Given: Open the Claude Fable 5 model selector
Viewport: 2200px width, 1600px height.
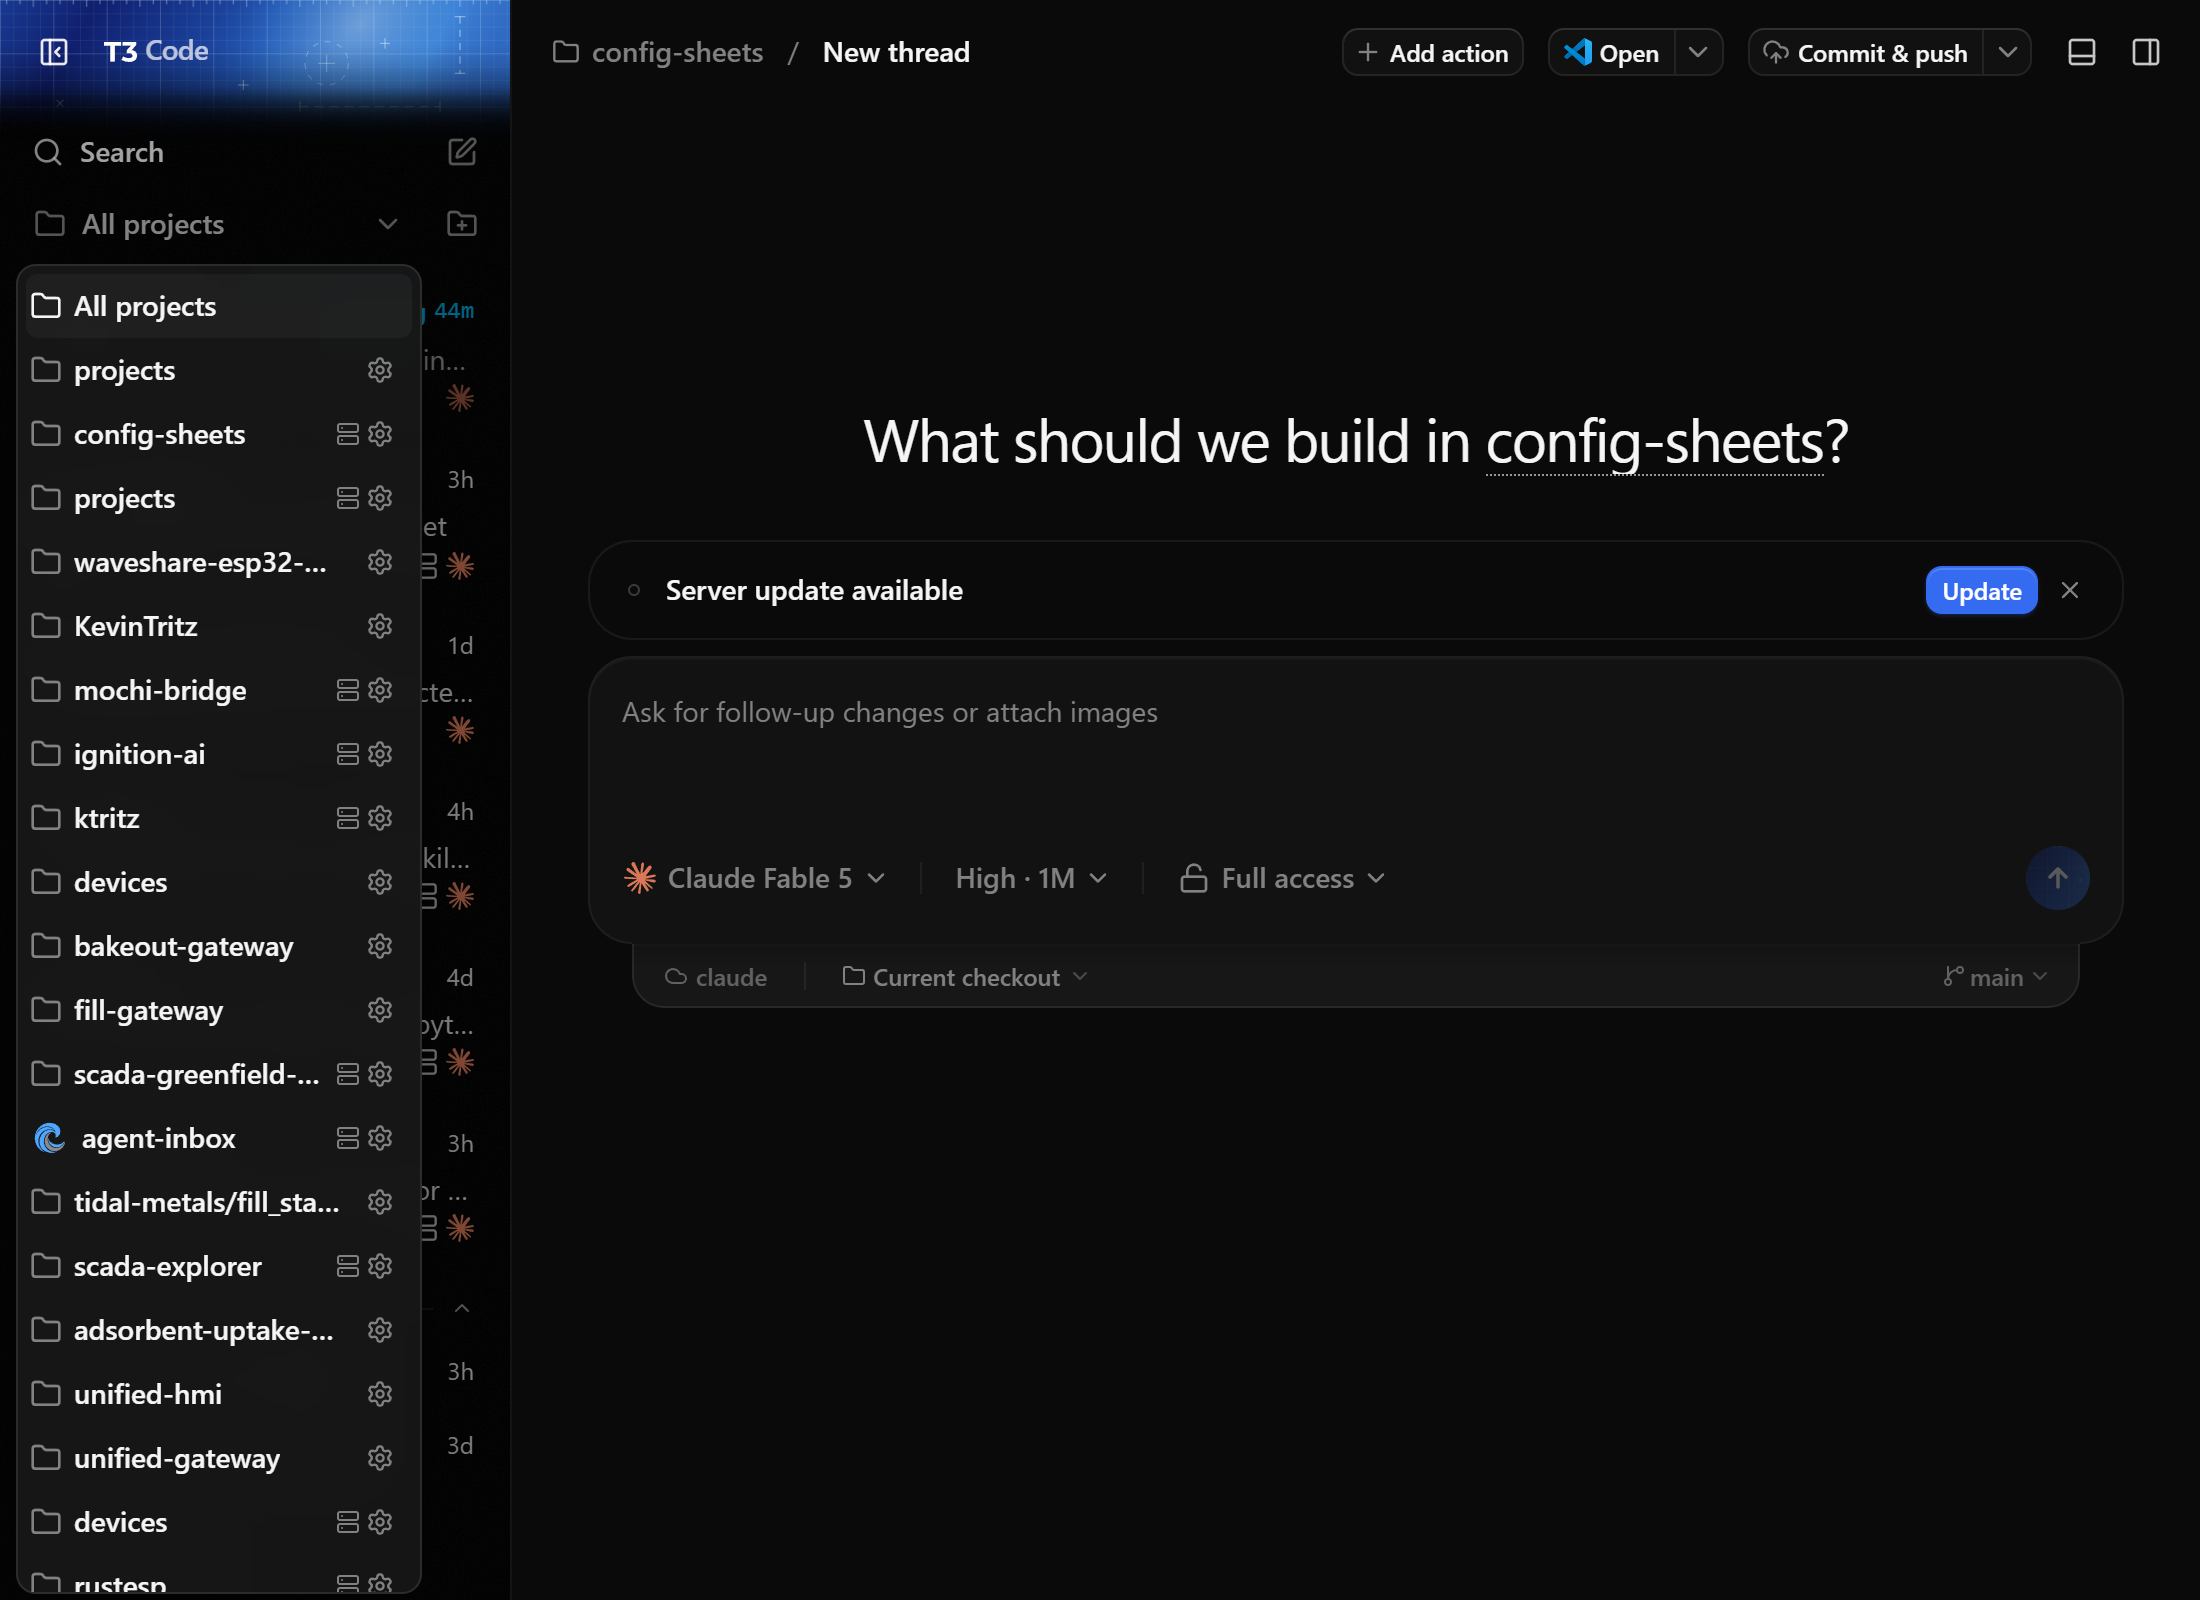Looking at the screenshot, I should coord(754,878).
